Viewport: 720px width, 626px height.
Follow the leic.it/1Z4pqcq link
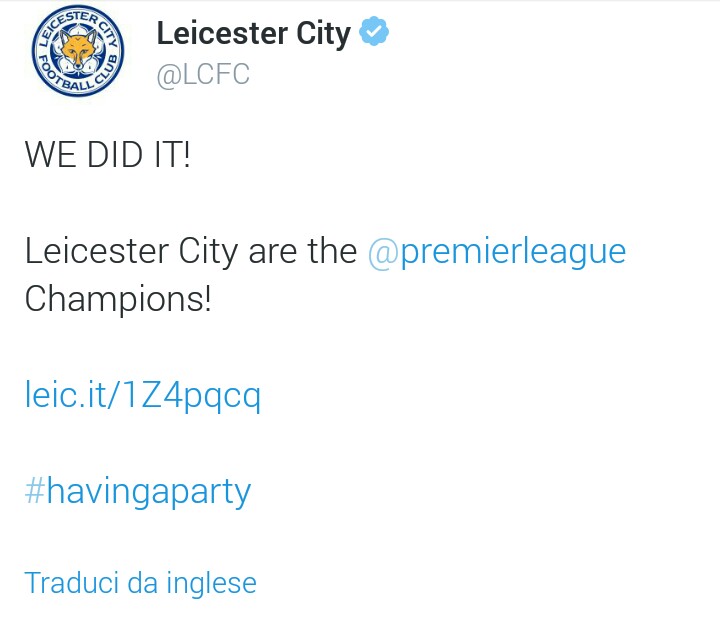[x=142, y=396]
